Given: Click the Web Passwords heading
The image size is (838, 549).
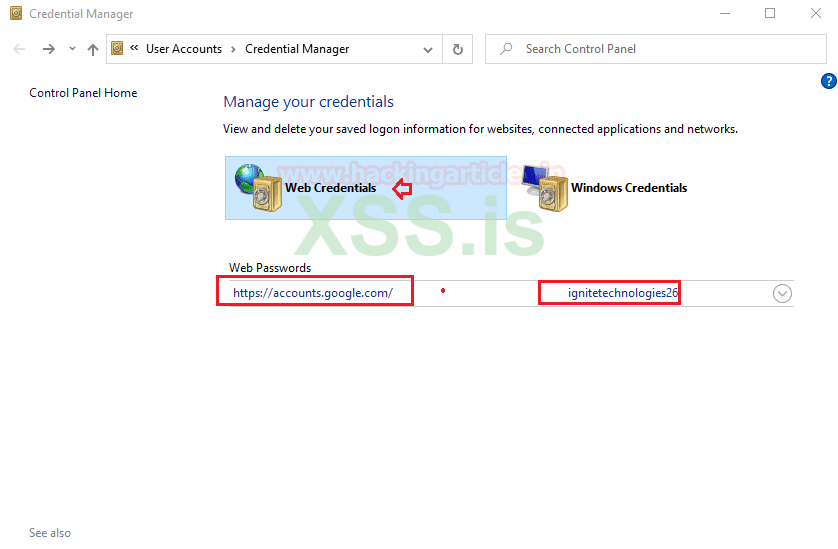Looking at the screenshot, I should click(270, 268).
